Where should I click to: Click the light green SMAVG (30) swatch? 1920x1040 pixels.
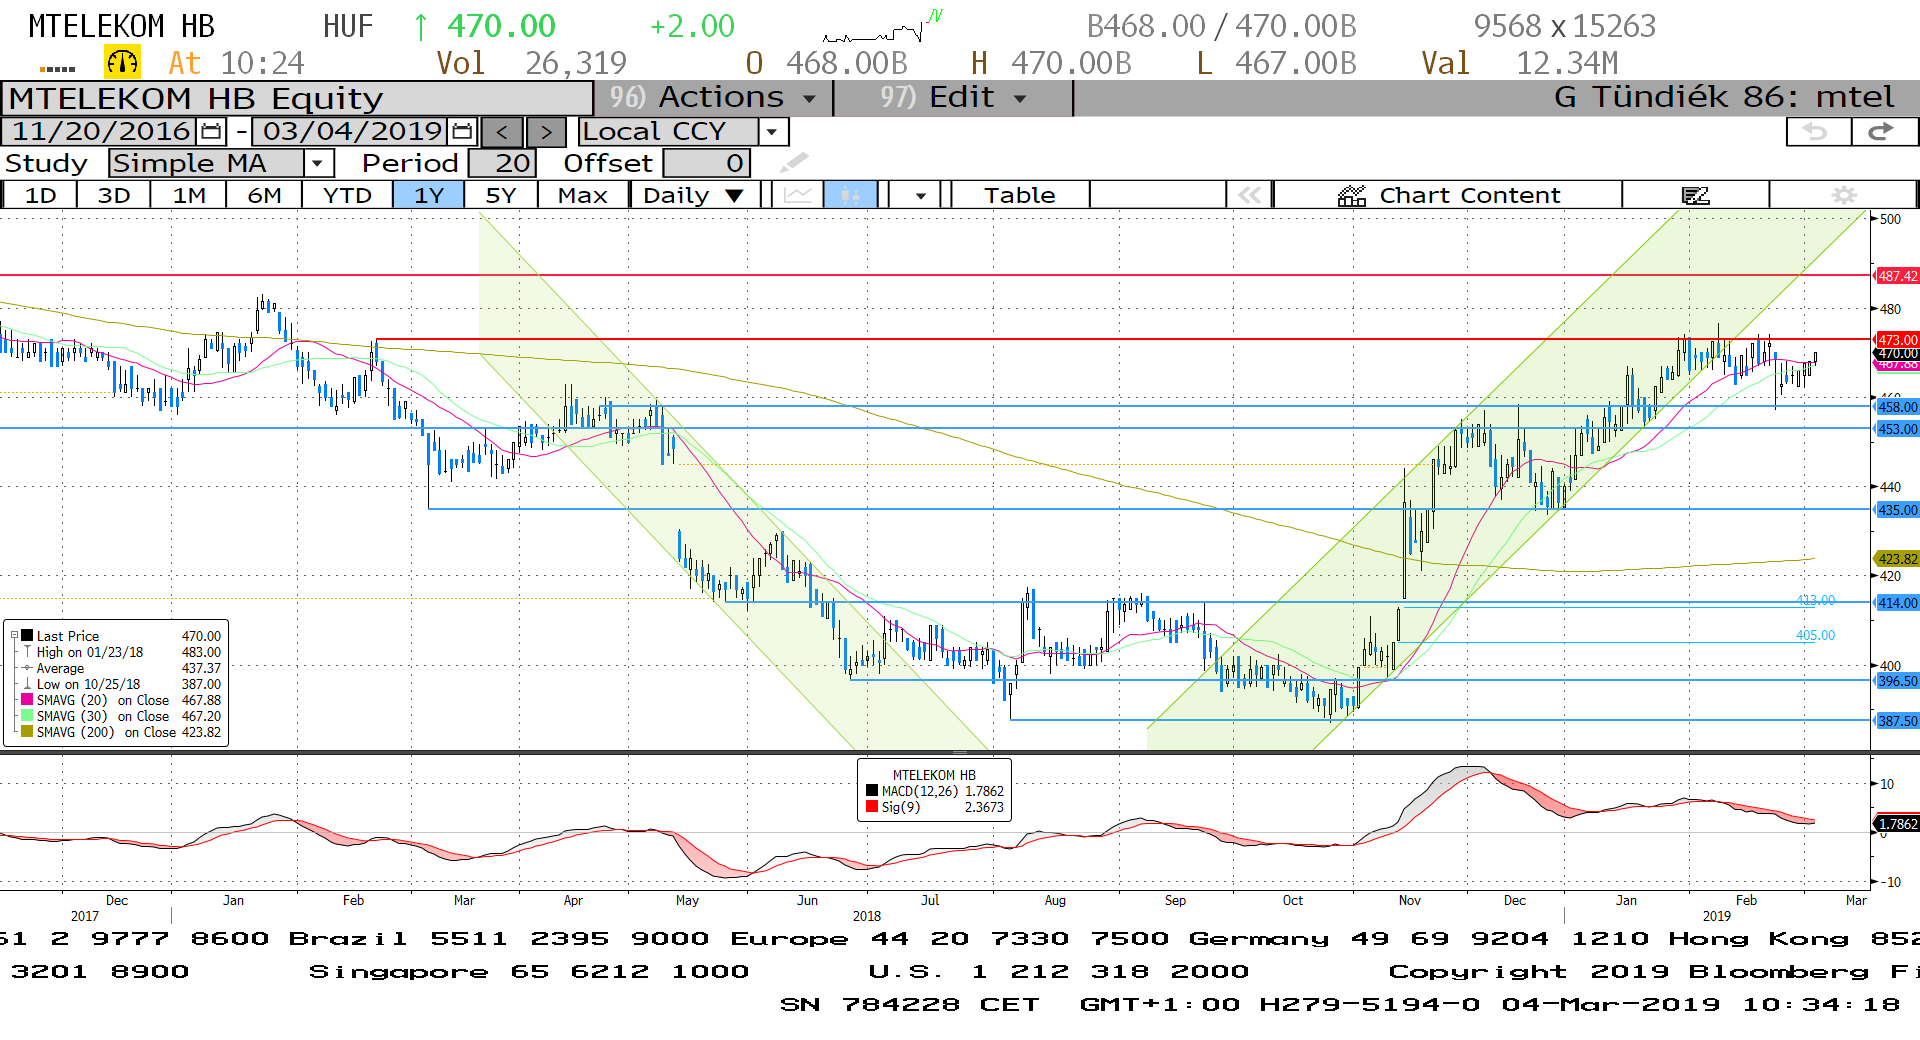(28, 716)
